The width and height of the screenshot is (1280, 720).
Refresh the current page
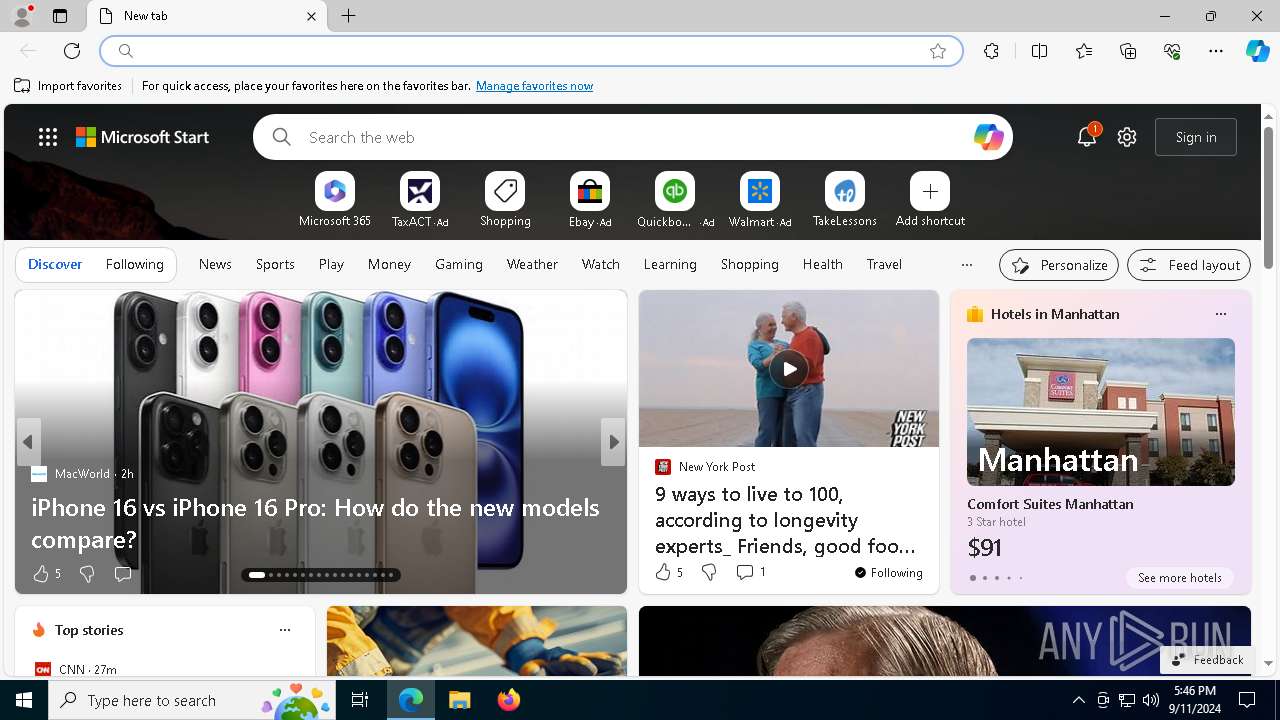(x=72, y=51)
